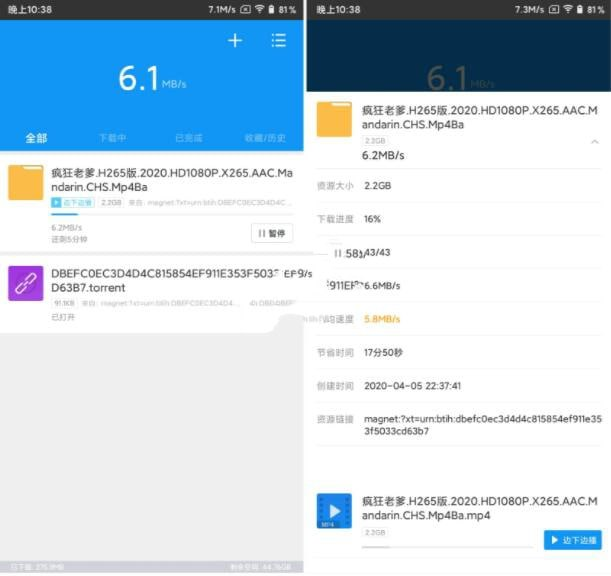Viewport: 611px width, 576px height.
Task: Collapse the task details chevron
Action: [595, 142]
